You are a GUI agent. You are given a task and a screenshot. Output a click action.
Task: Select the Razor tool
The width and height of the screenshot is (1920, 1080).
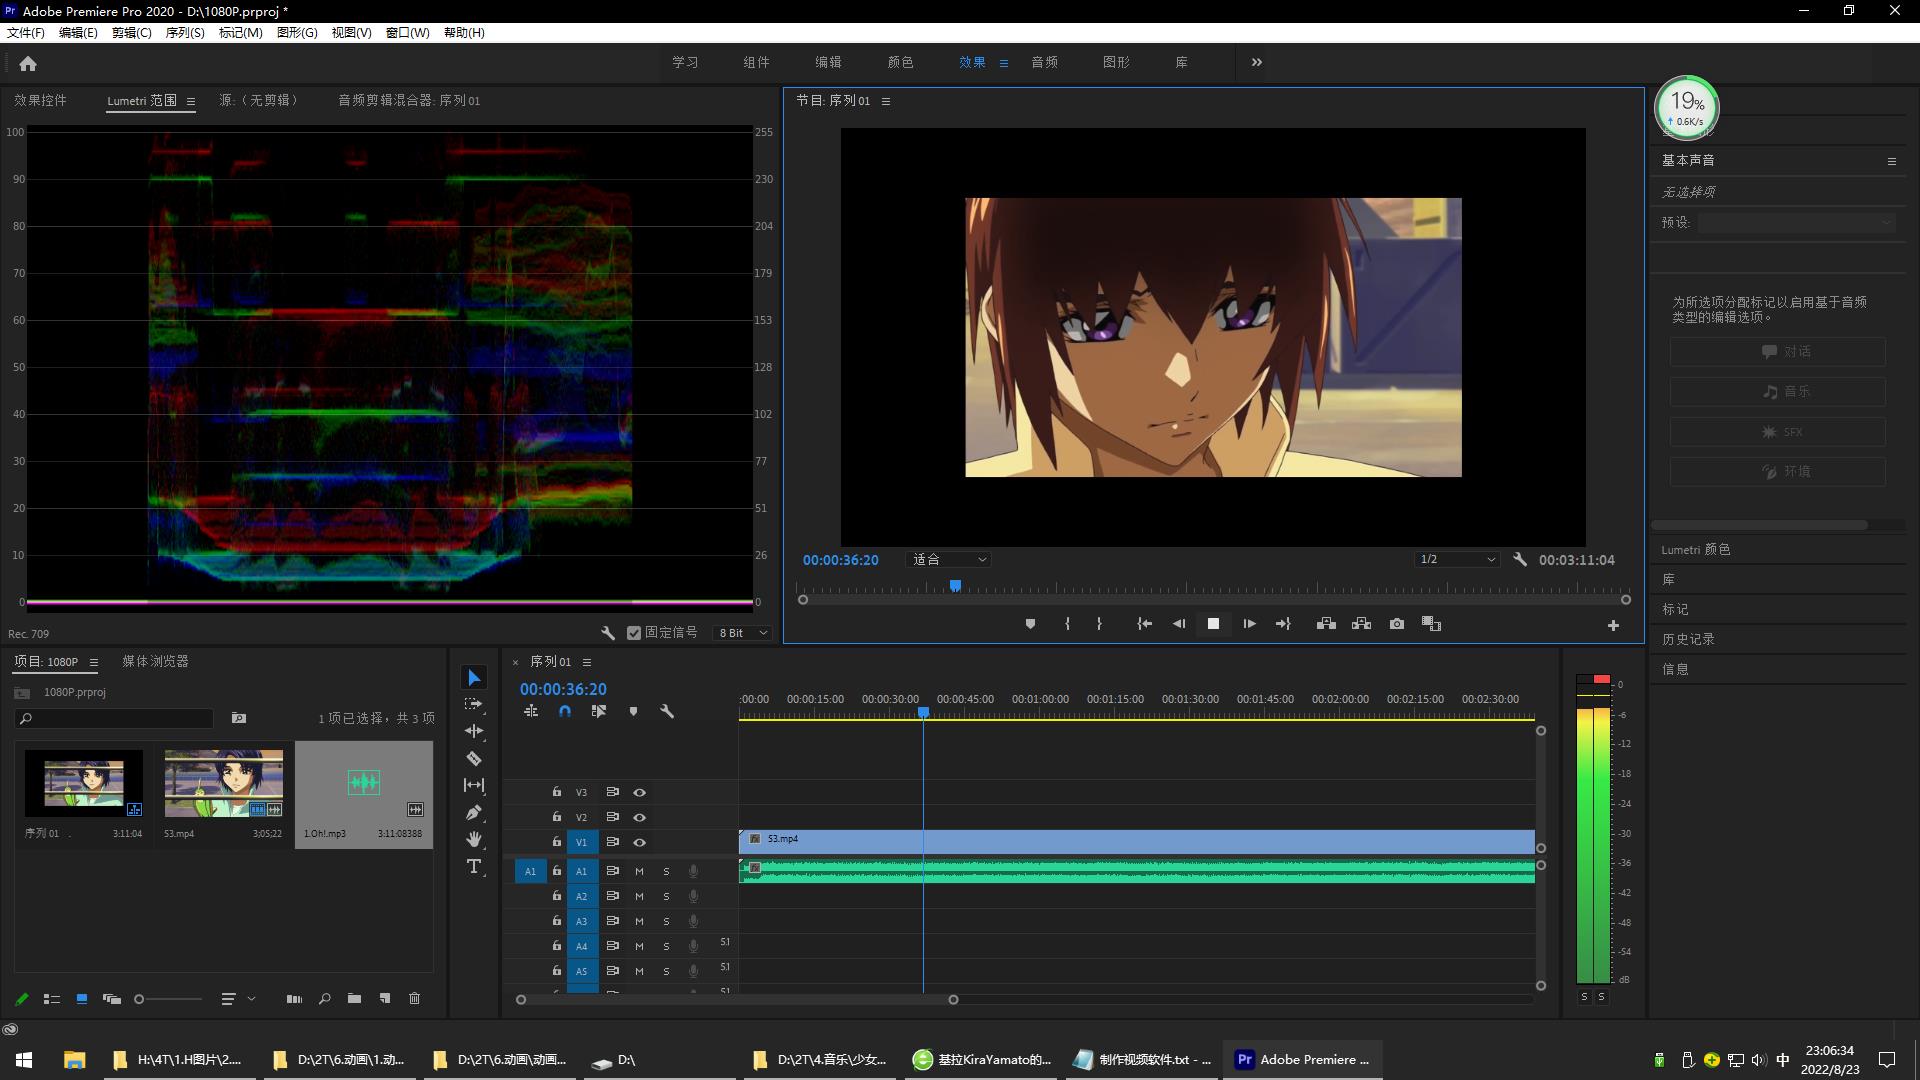coord(474,758)
